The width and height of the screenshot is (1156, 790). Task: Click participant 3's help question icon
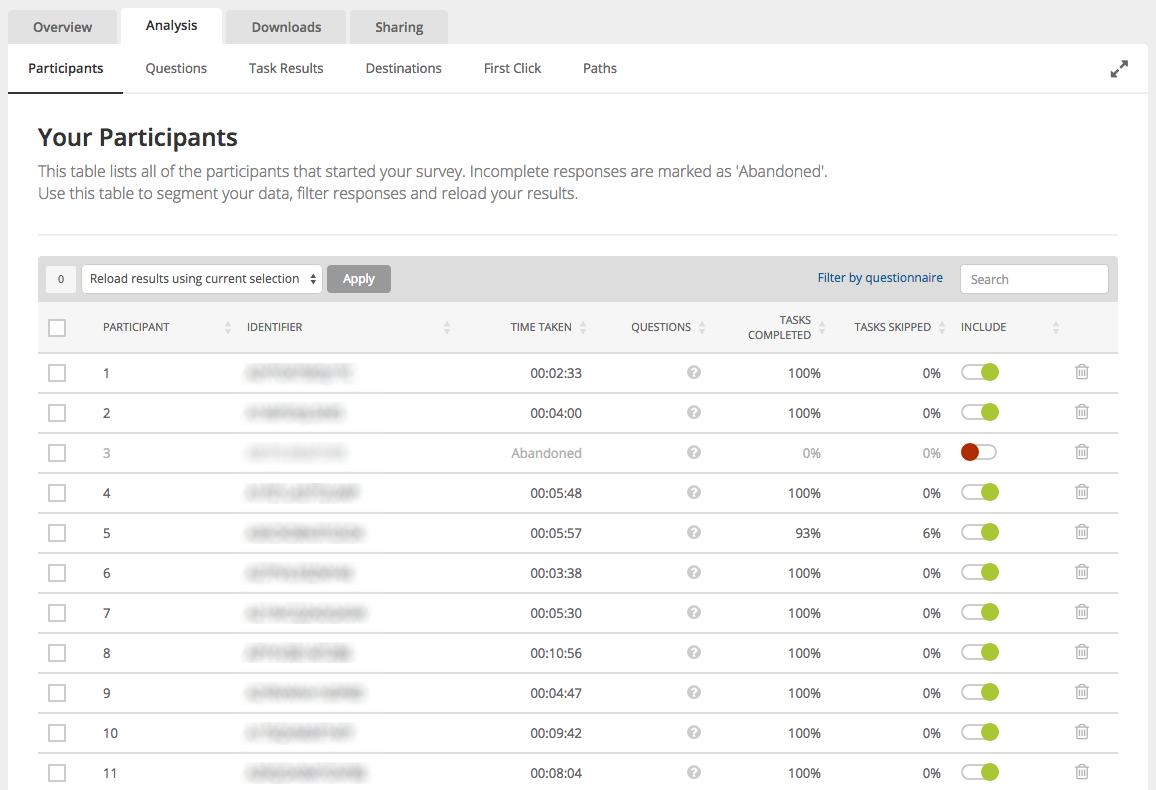pos(693,452)
